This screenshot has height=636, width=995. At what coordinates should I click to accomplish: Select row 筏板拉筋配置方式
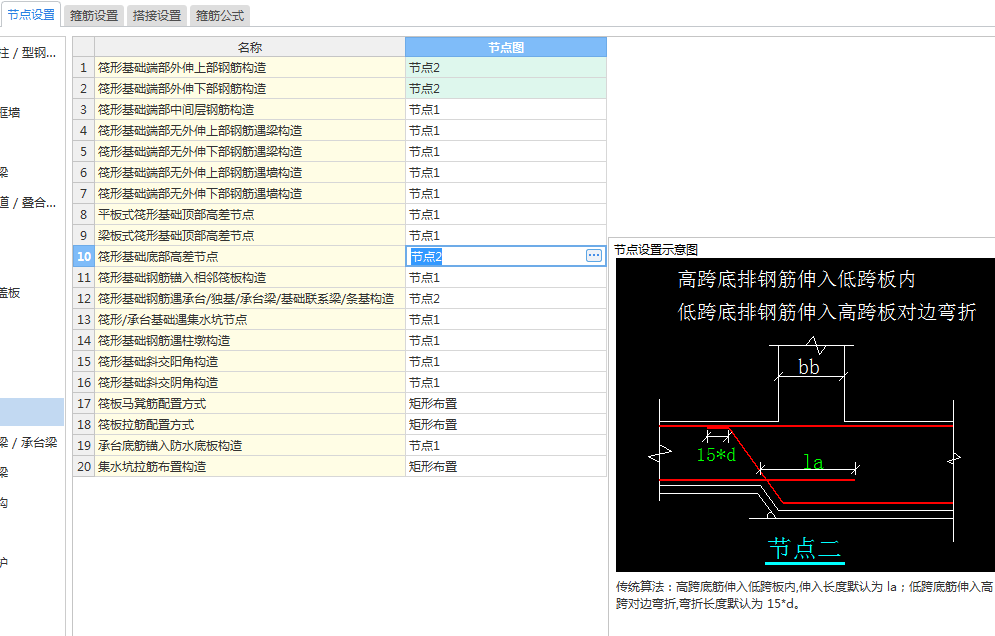coord(250,424)
